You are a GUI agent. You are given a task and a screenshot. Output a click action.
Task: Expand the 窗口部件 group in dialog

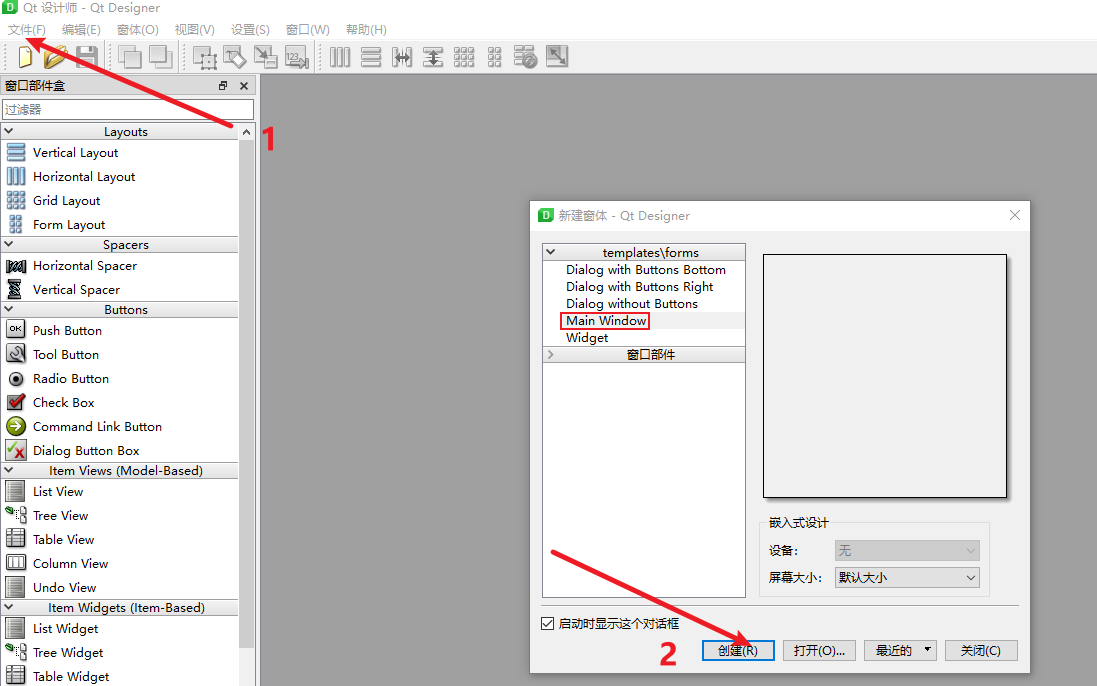point(551,355)
